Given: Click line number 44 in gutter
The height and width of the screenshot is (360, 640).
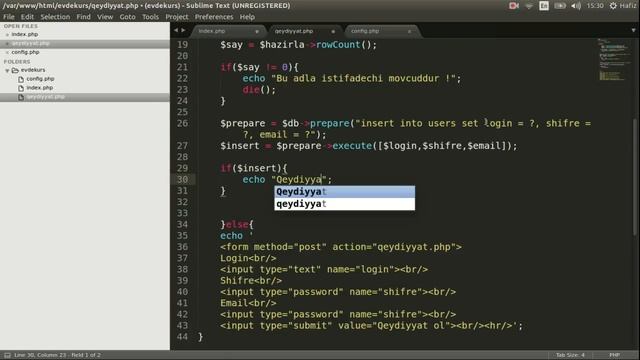Looking at the screenshot, I should [182, 337].
